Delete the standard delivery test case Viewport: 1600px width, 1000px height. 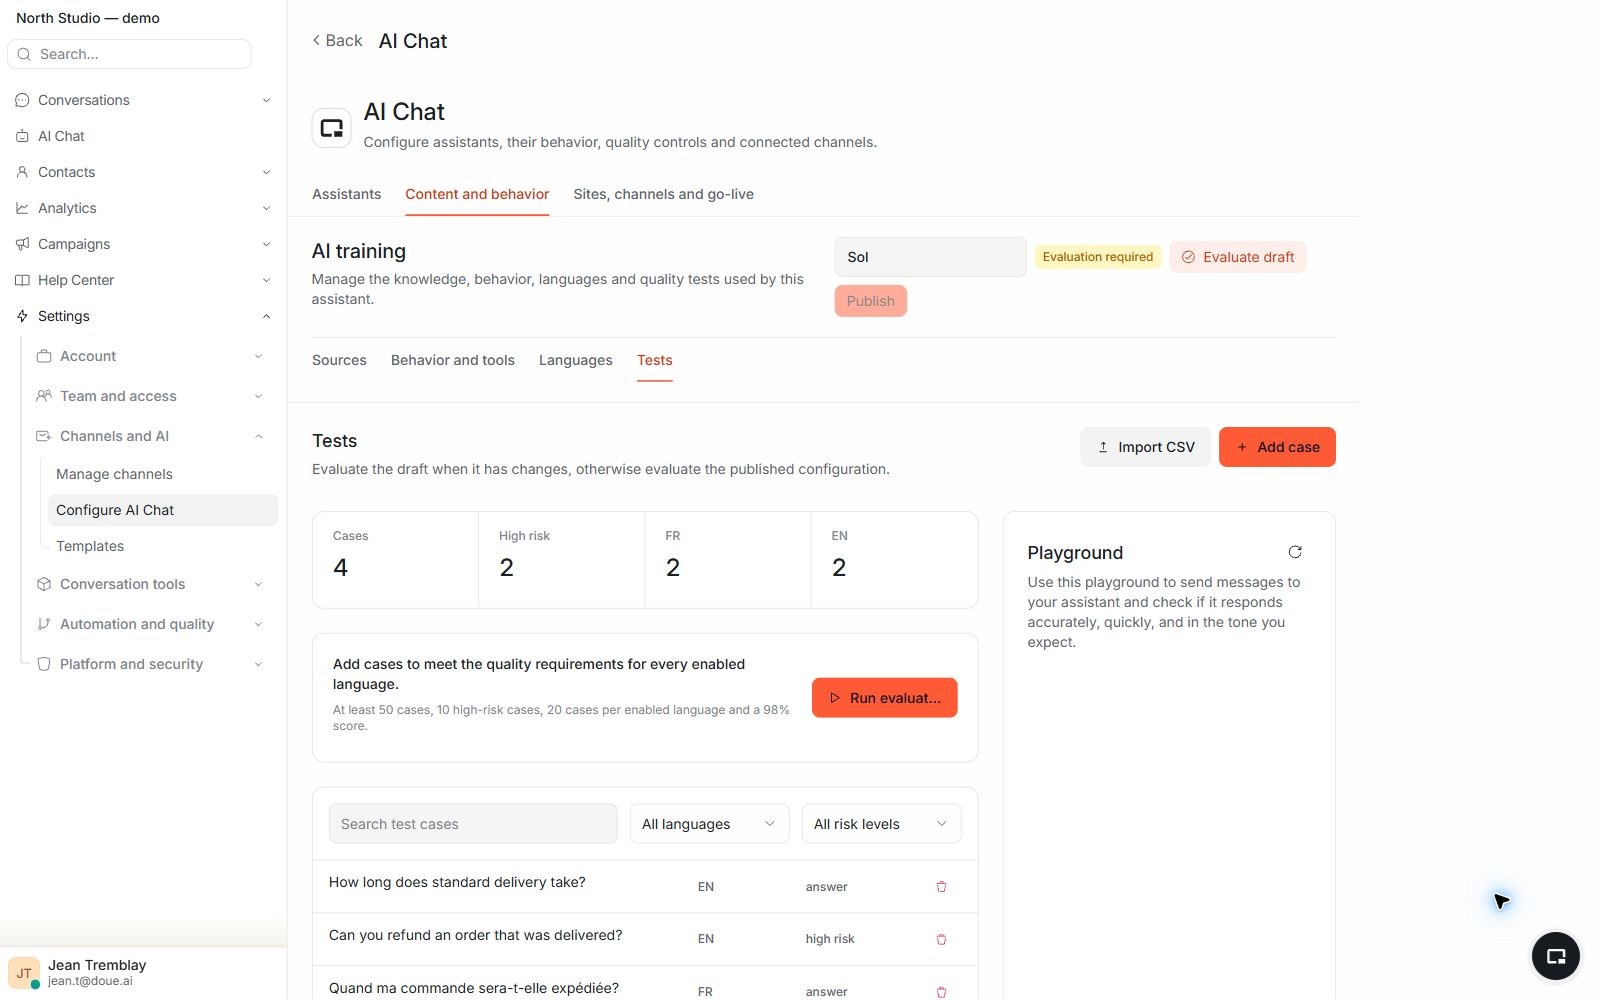941,887
